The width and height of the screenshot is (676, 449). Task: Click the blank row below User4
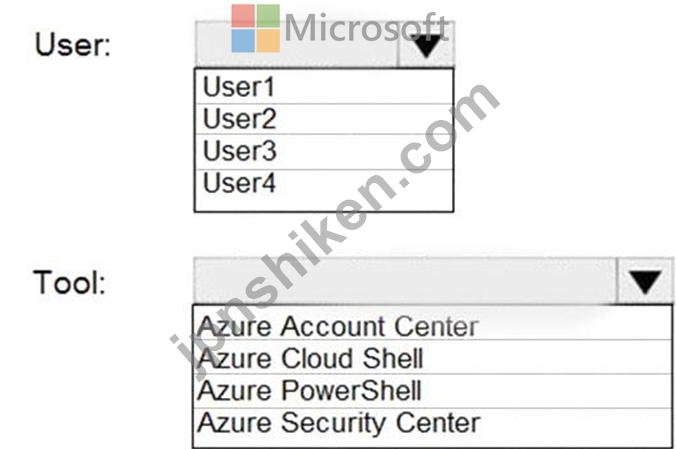coord(323,203)
